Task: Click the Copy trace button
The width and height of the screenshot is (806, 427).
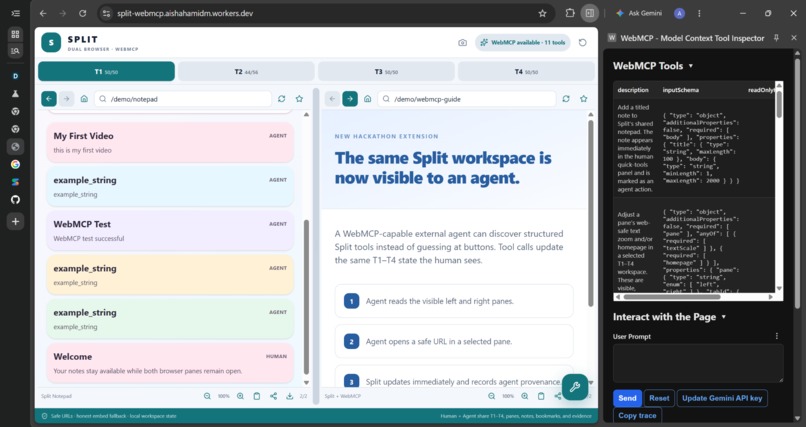Action: click(x=637, y=415)
